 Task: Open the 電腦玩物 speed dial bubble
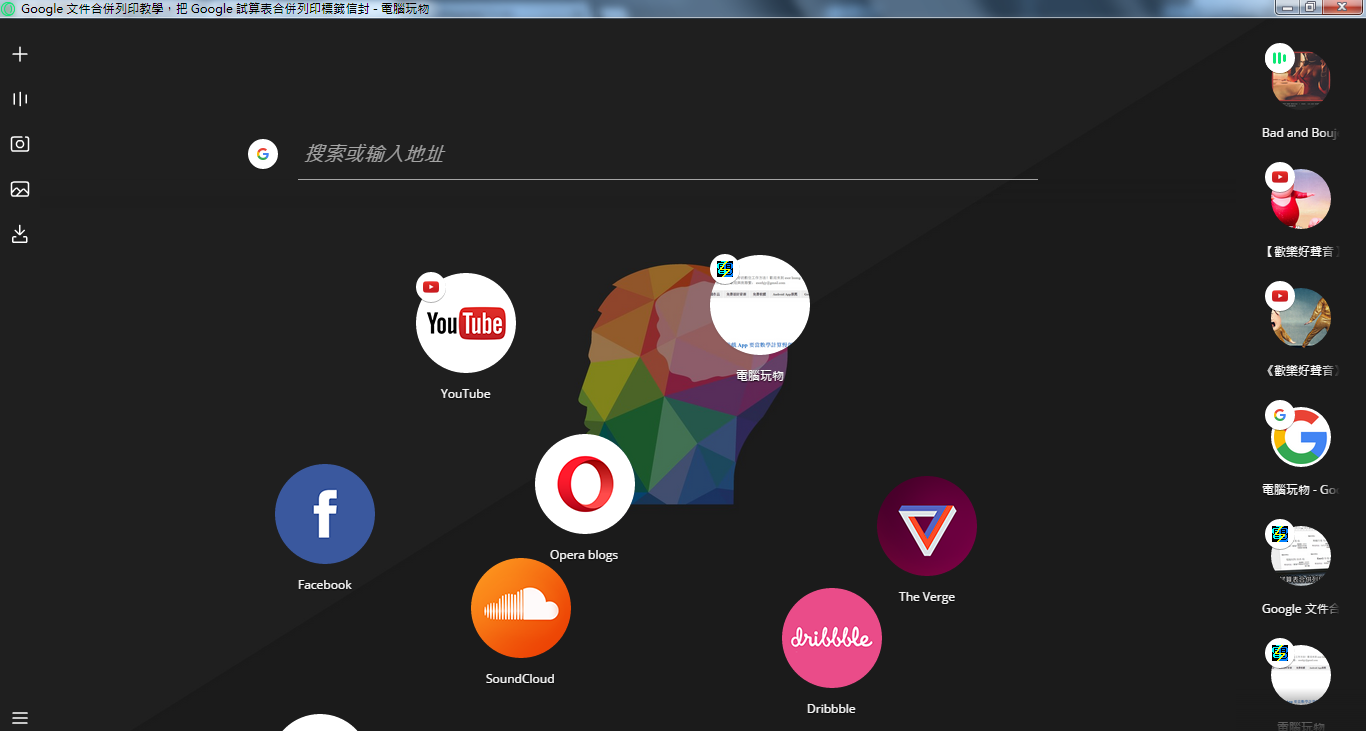click(x=760, y=305)
